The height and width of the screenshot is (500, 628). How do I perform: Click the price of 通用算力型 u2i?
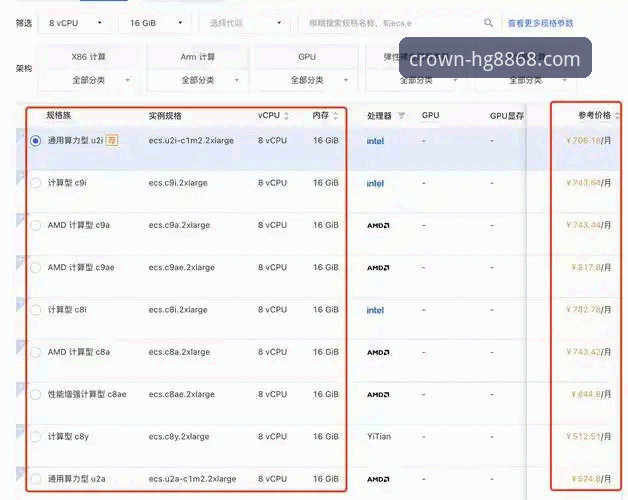[x=589, y=141]
